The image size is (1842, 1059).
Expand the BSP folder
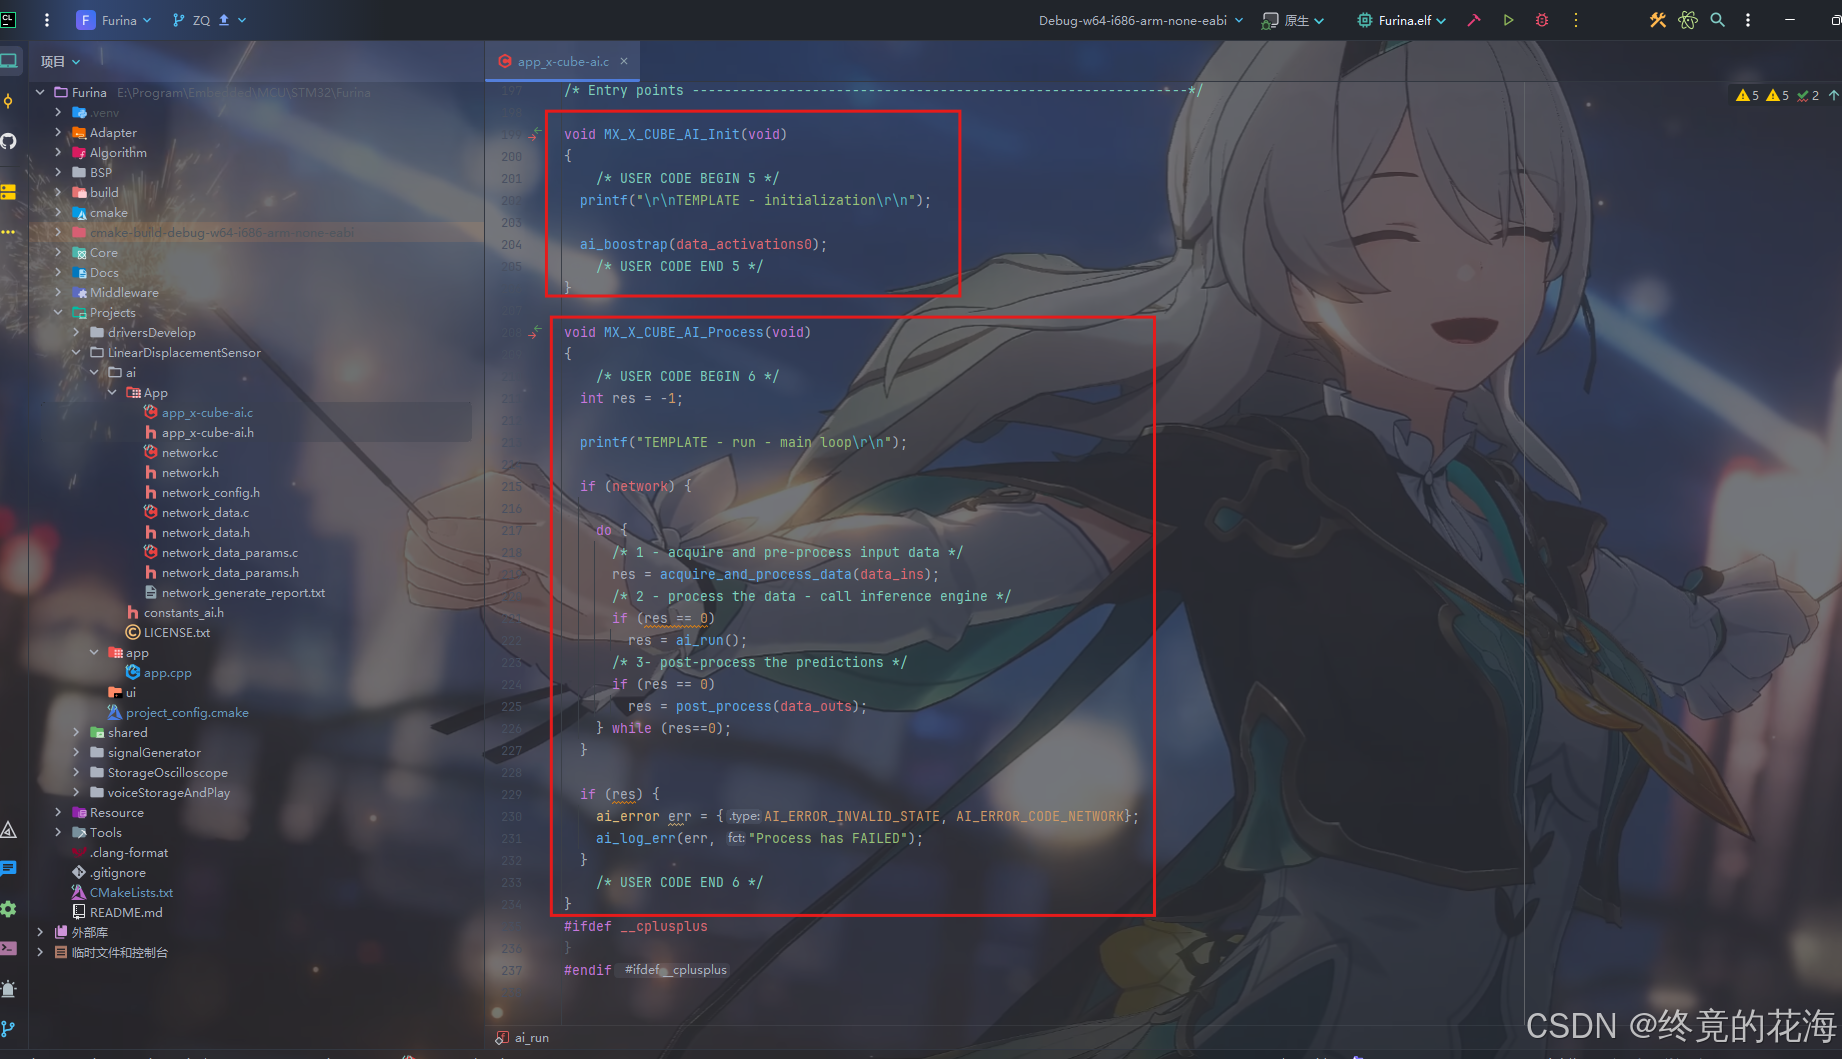pos(58,172)
